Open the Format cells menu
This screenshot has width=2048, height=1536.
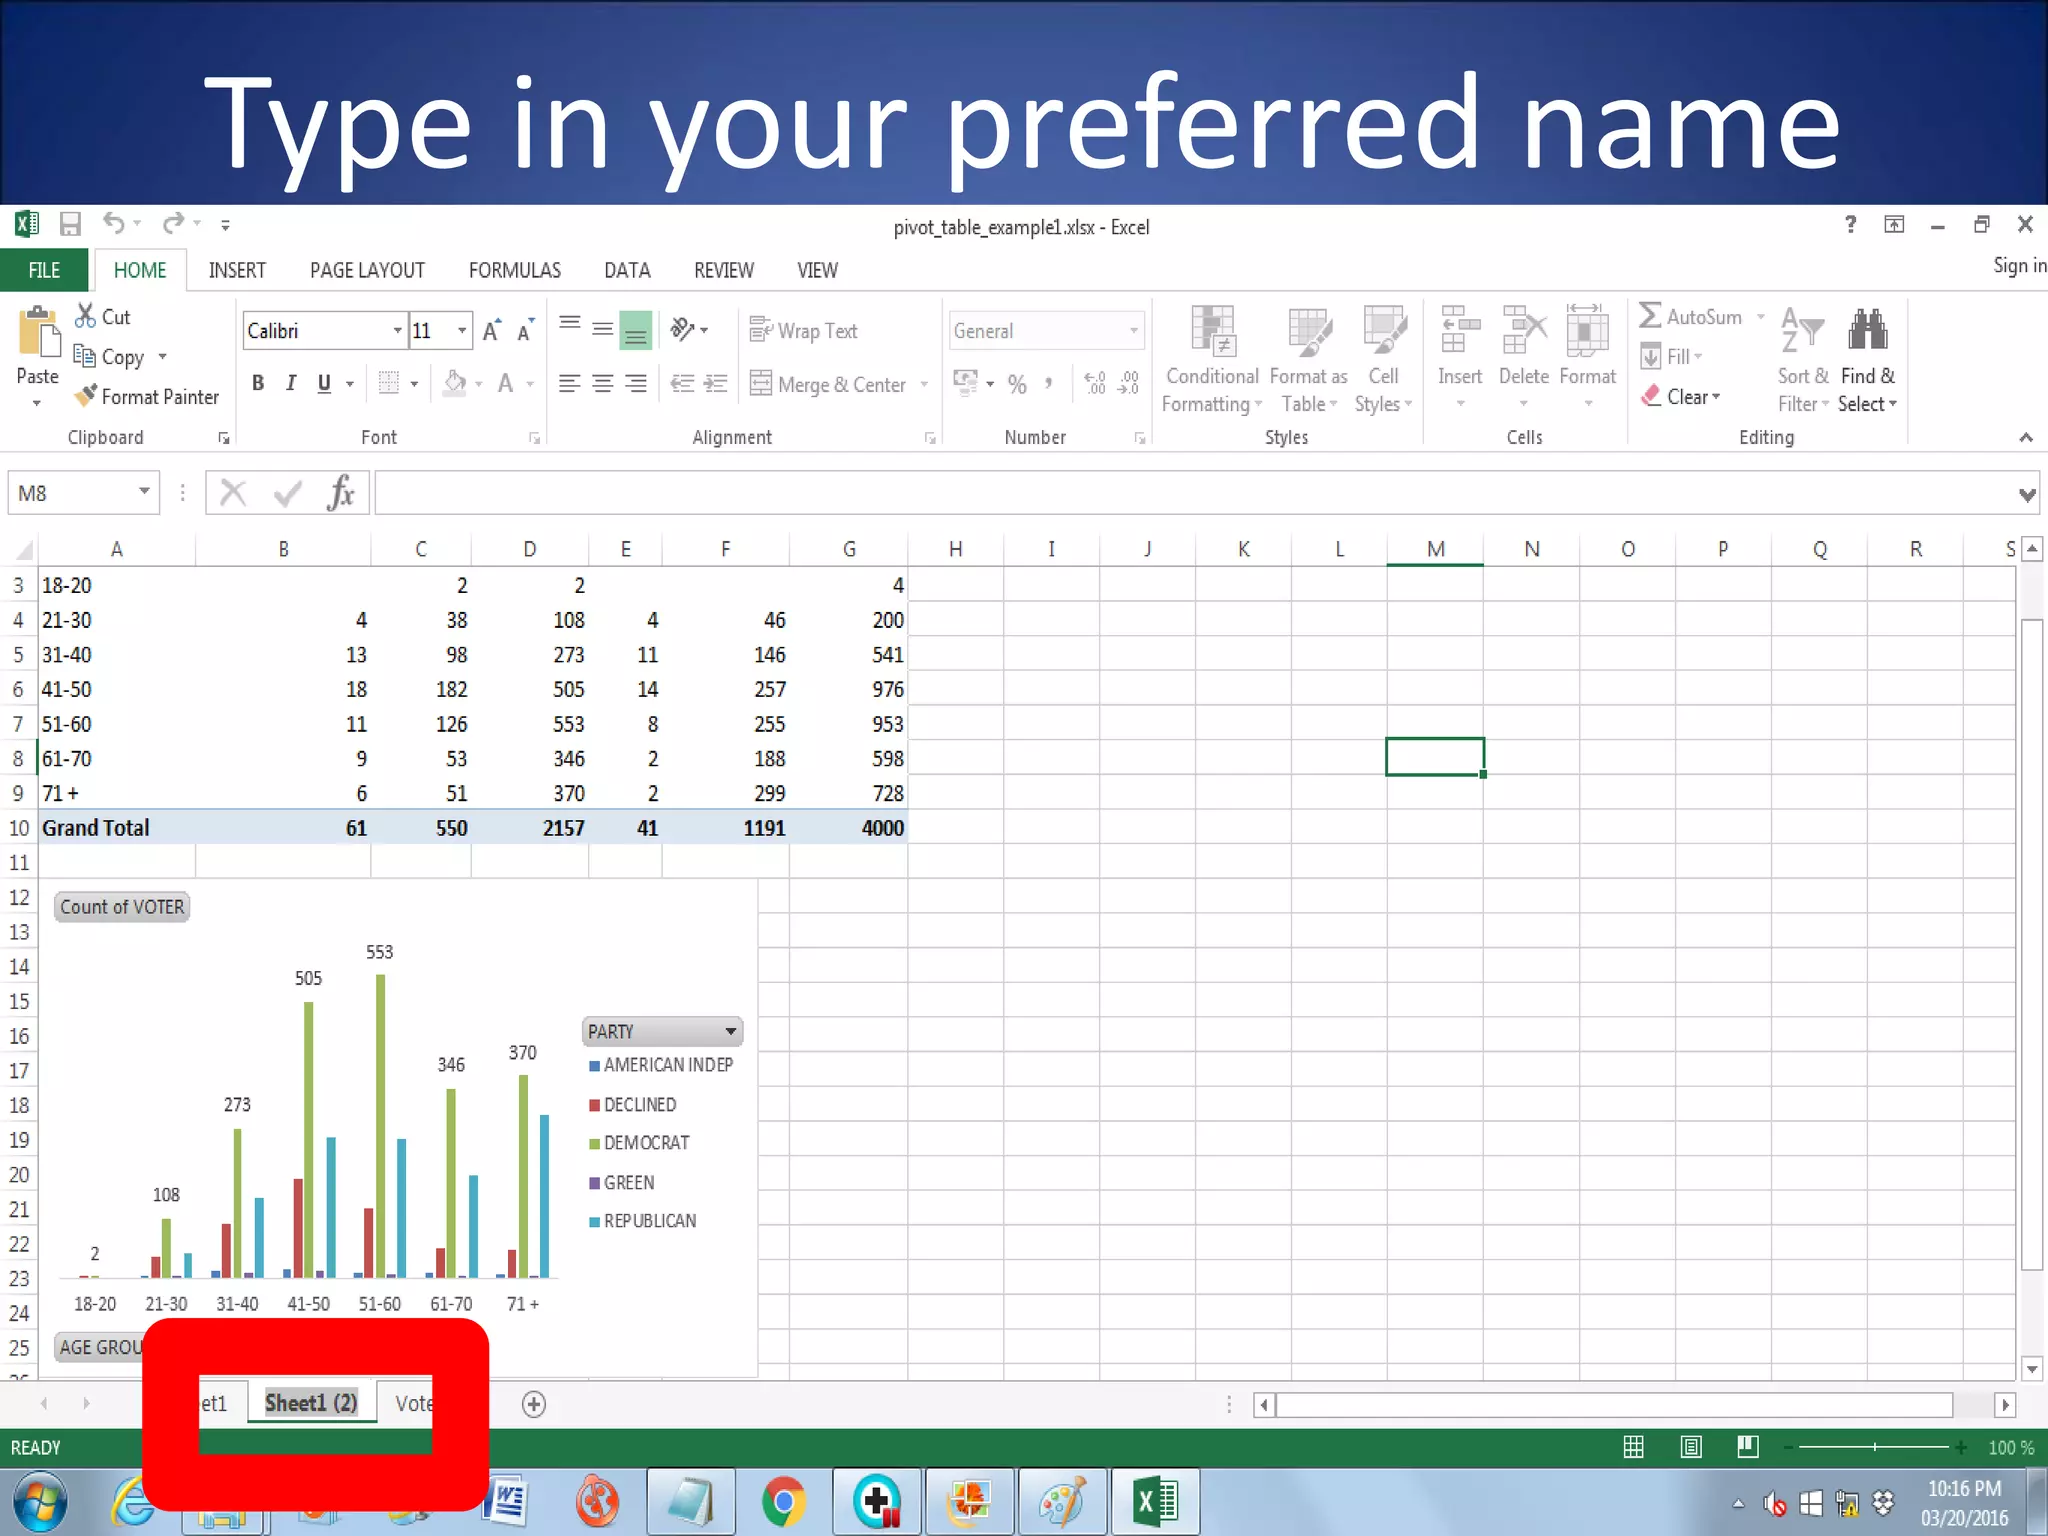1587,357
